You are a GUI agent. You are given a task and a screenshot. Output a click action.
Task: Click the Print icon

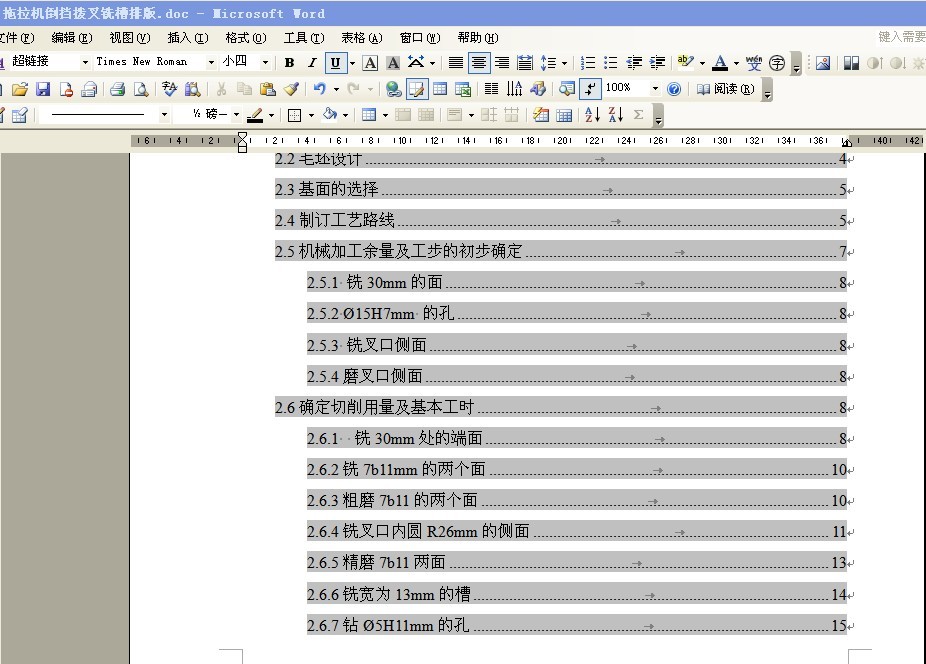point(118,89)
